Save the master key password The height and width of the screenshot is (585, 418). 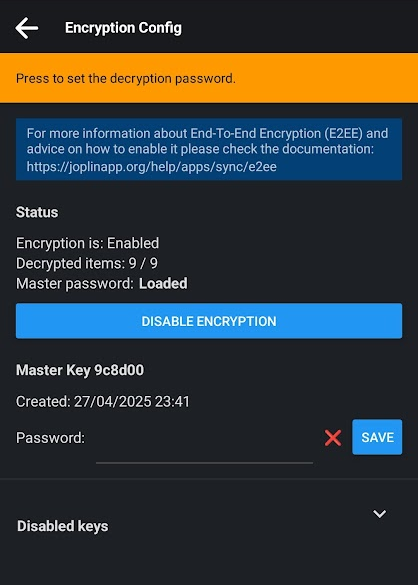(377, 437)
